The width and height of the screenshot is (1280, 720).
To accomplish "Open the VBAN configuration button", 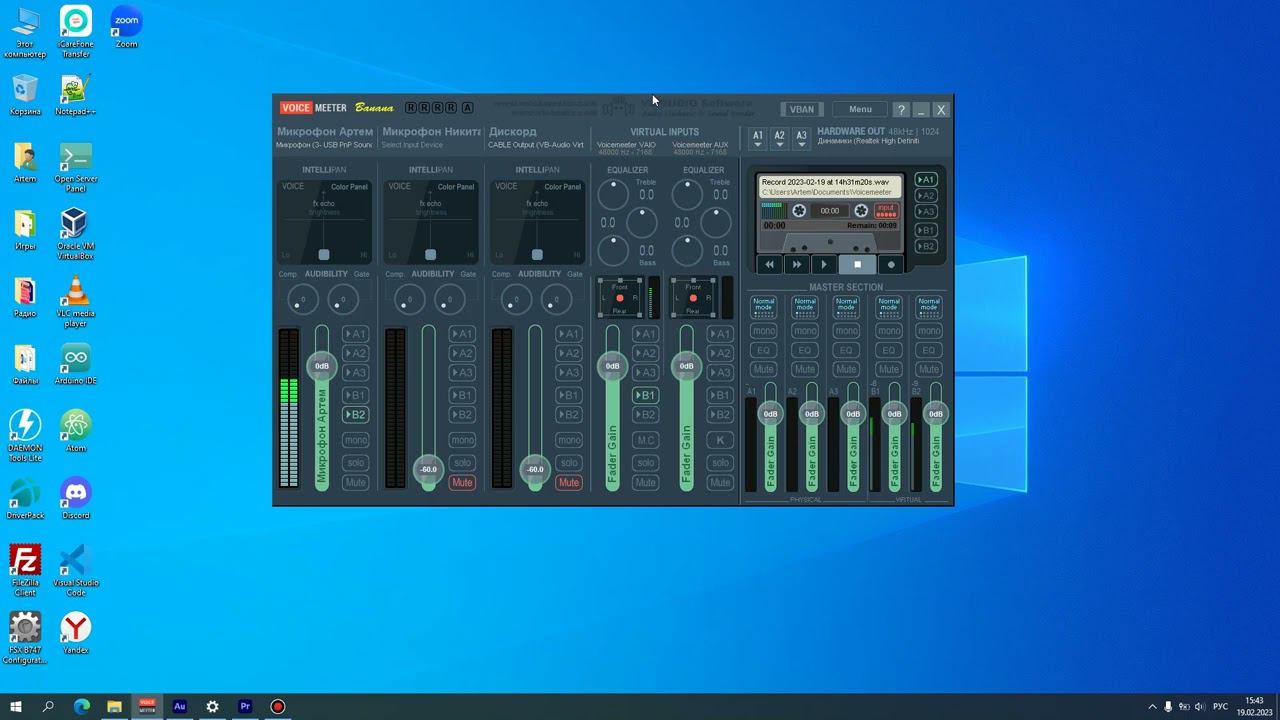I will (802, 110).
